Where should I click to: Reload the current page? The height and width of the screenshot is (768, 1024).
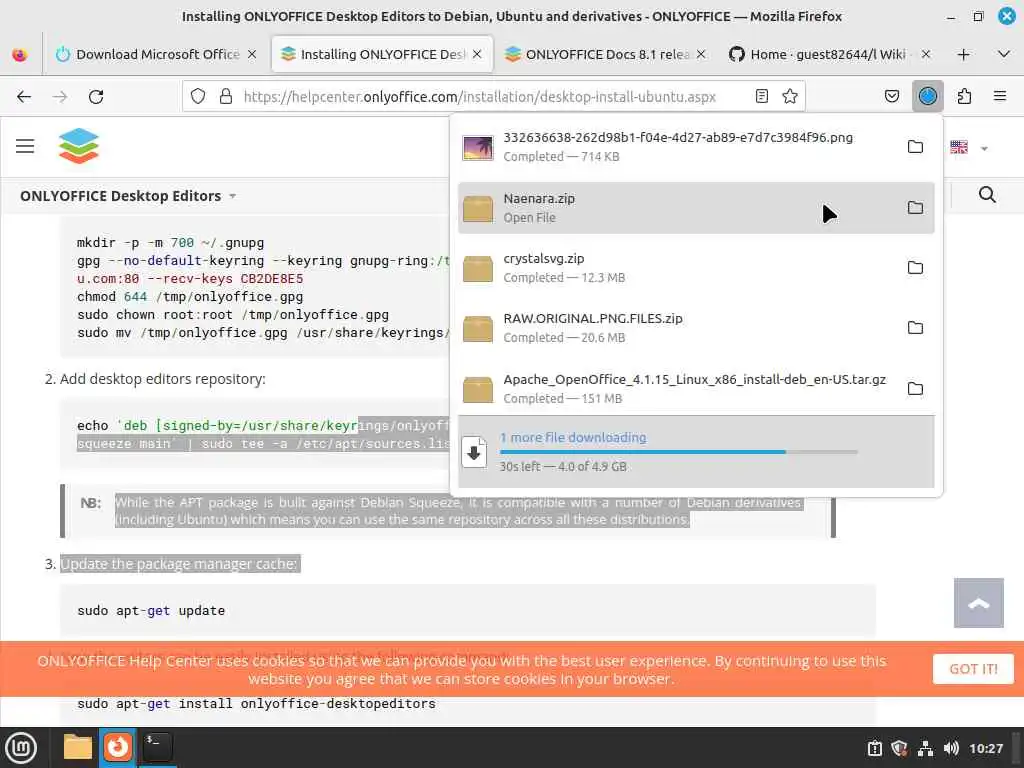[96, 97]
